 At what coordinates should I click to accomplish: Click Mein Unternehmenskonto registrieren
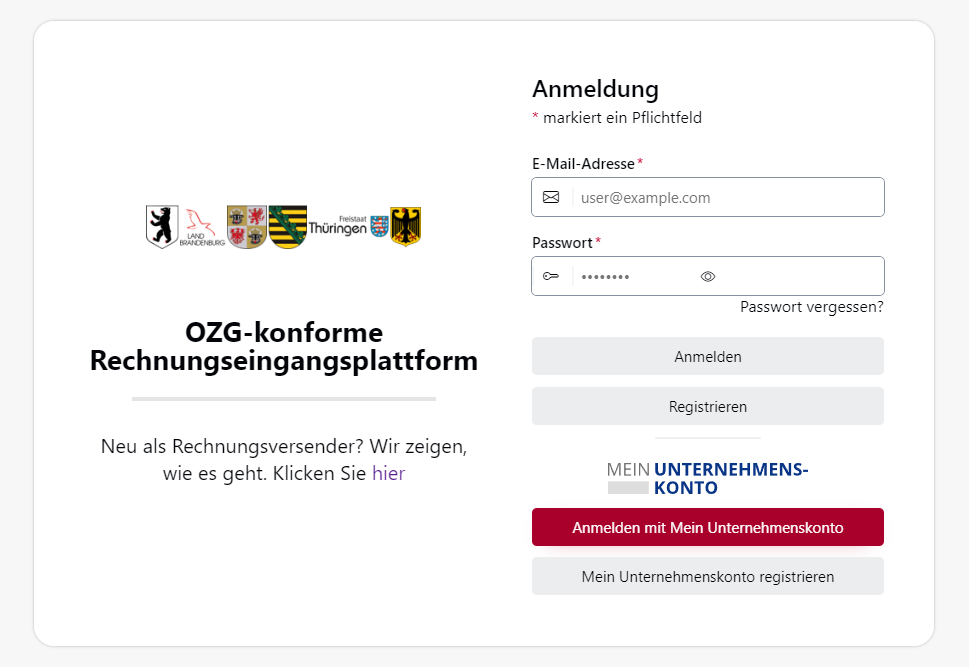point(707,576)
